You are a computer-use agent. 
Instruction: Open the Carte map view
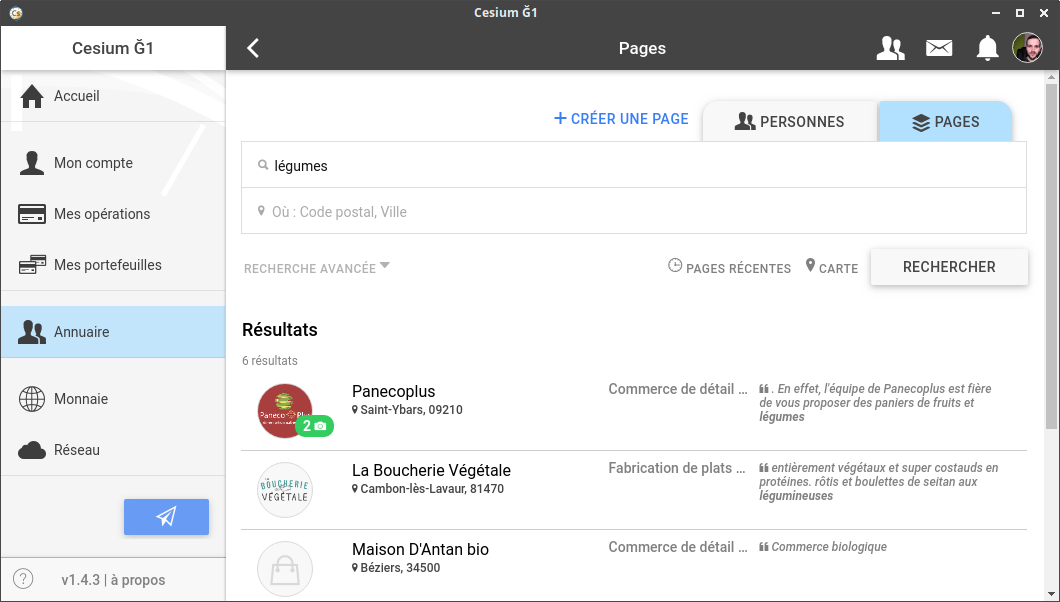(x=832, y=268)
